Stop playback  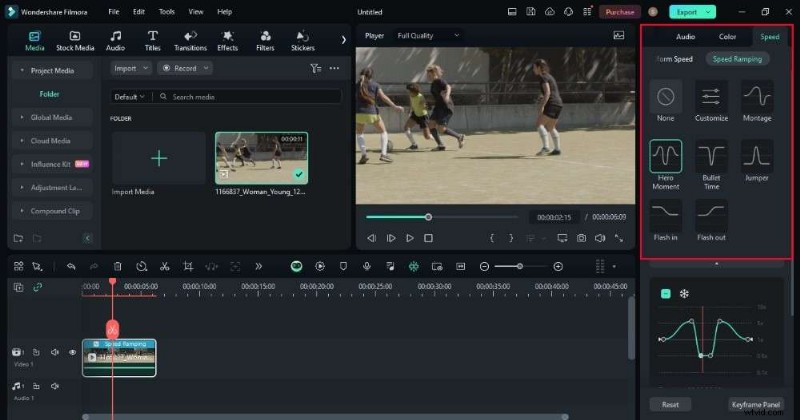(x=429, y=238)
